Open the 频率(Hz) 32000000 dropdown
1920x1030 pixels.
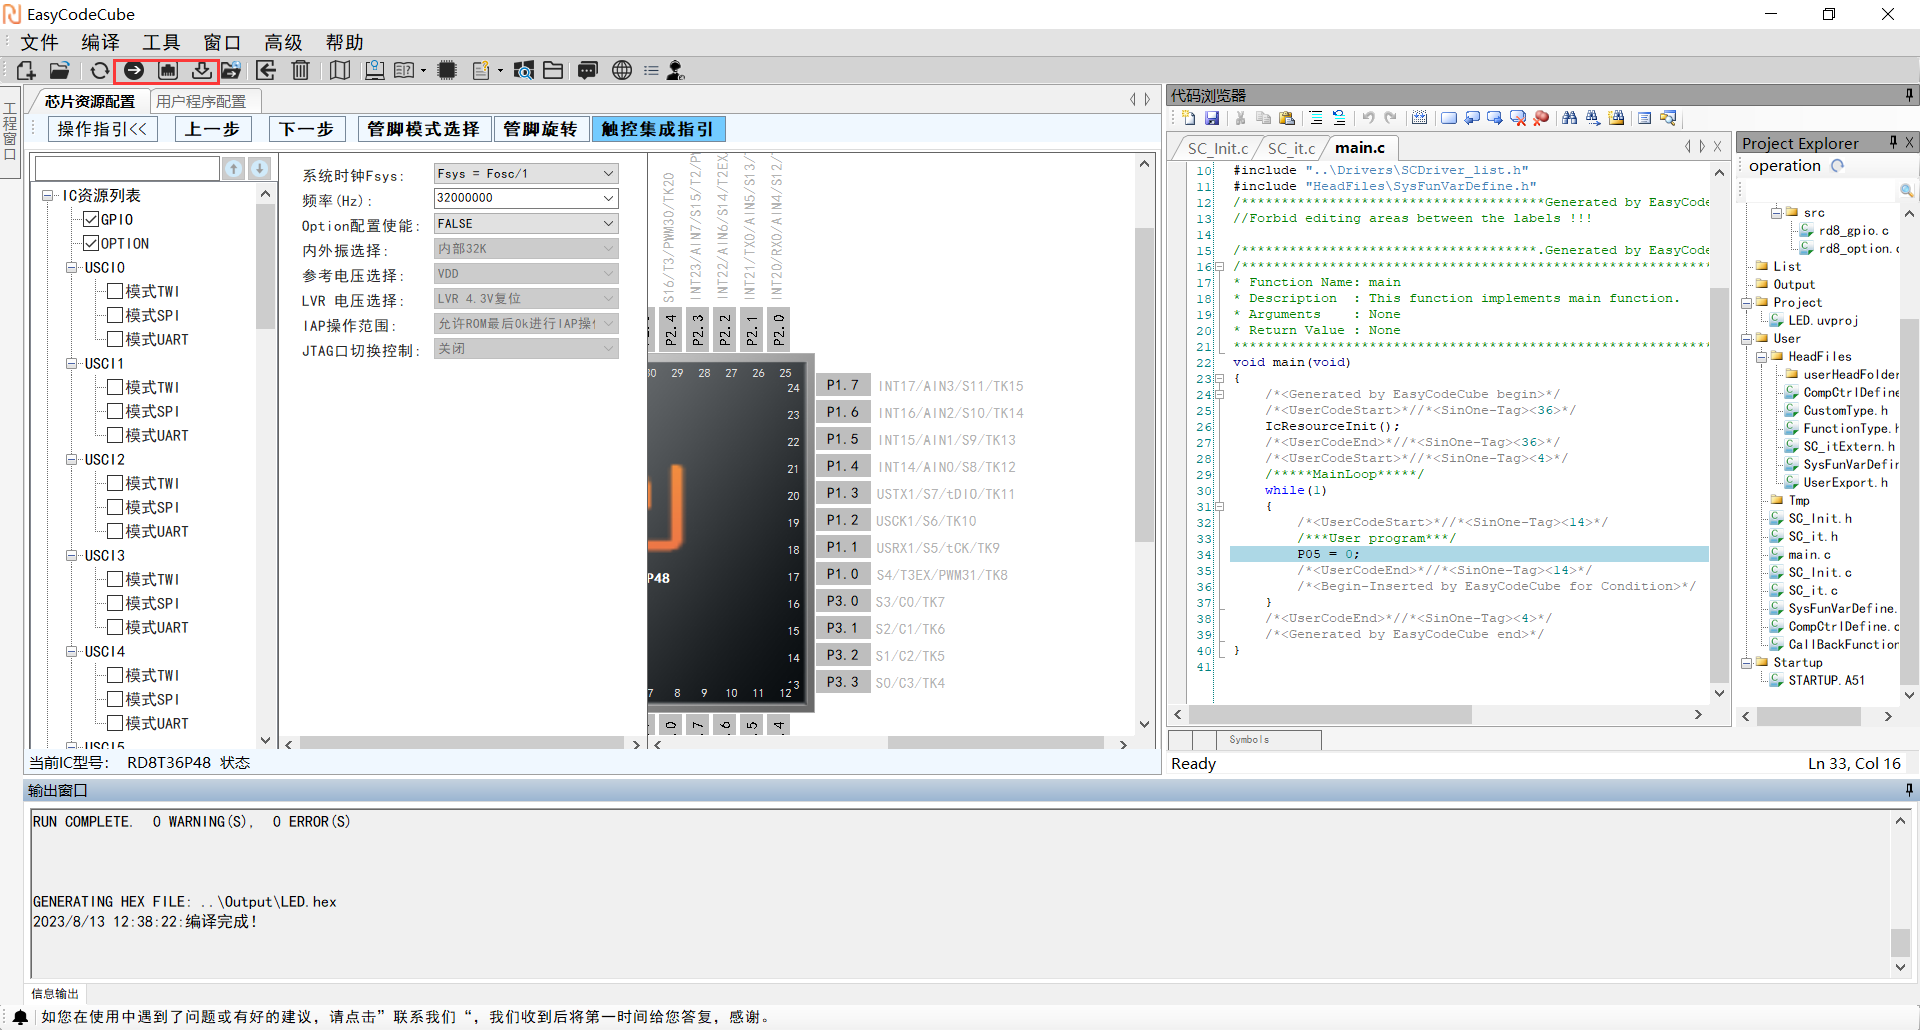[526, 198]
